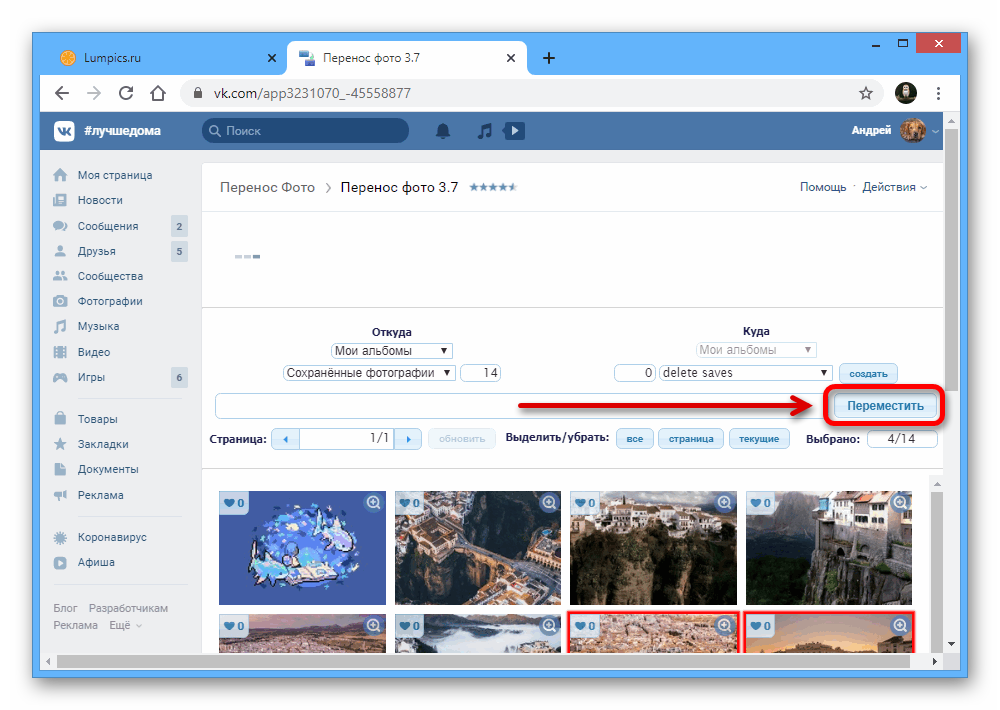Open 'Сообщения' in the left menu

coord(108,226)
